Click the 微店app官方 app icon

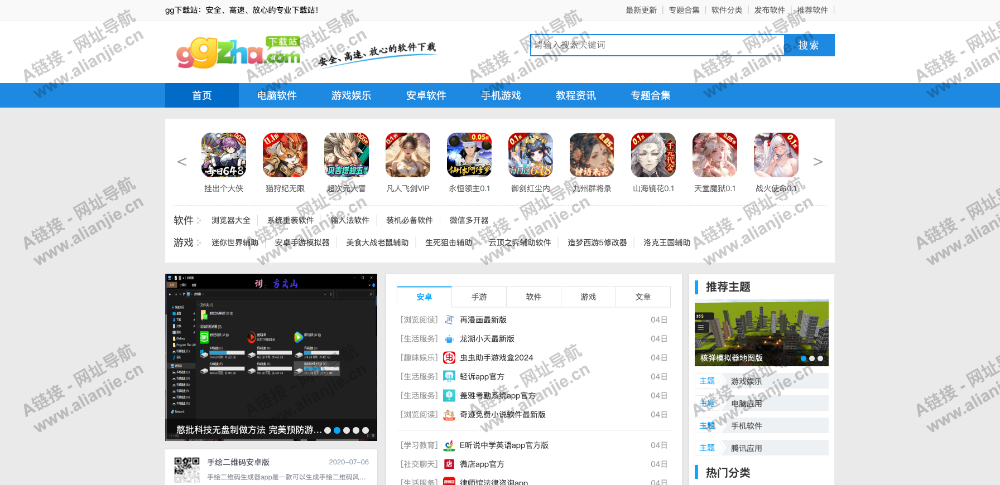click(450, 464)
